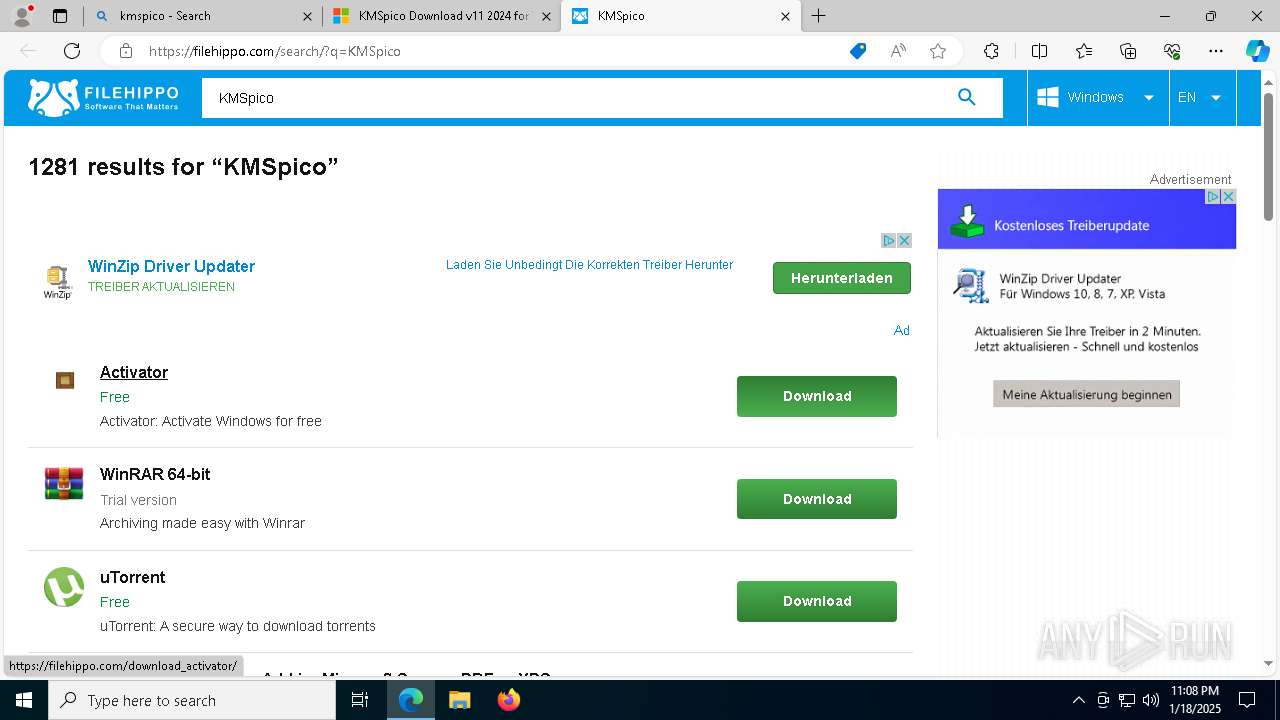Screen dimensions: 1280x720
Task: Open the Extensions puzzle icon
Action: click(x=991, y=51)
